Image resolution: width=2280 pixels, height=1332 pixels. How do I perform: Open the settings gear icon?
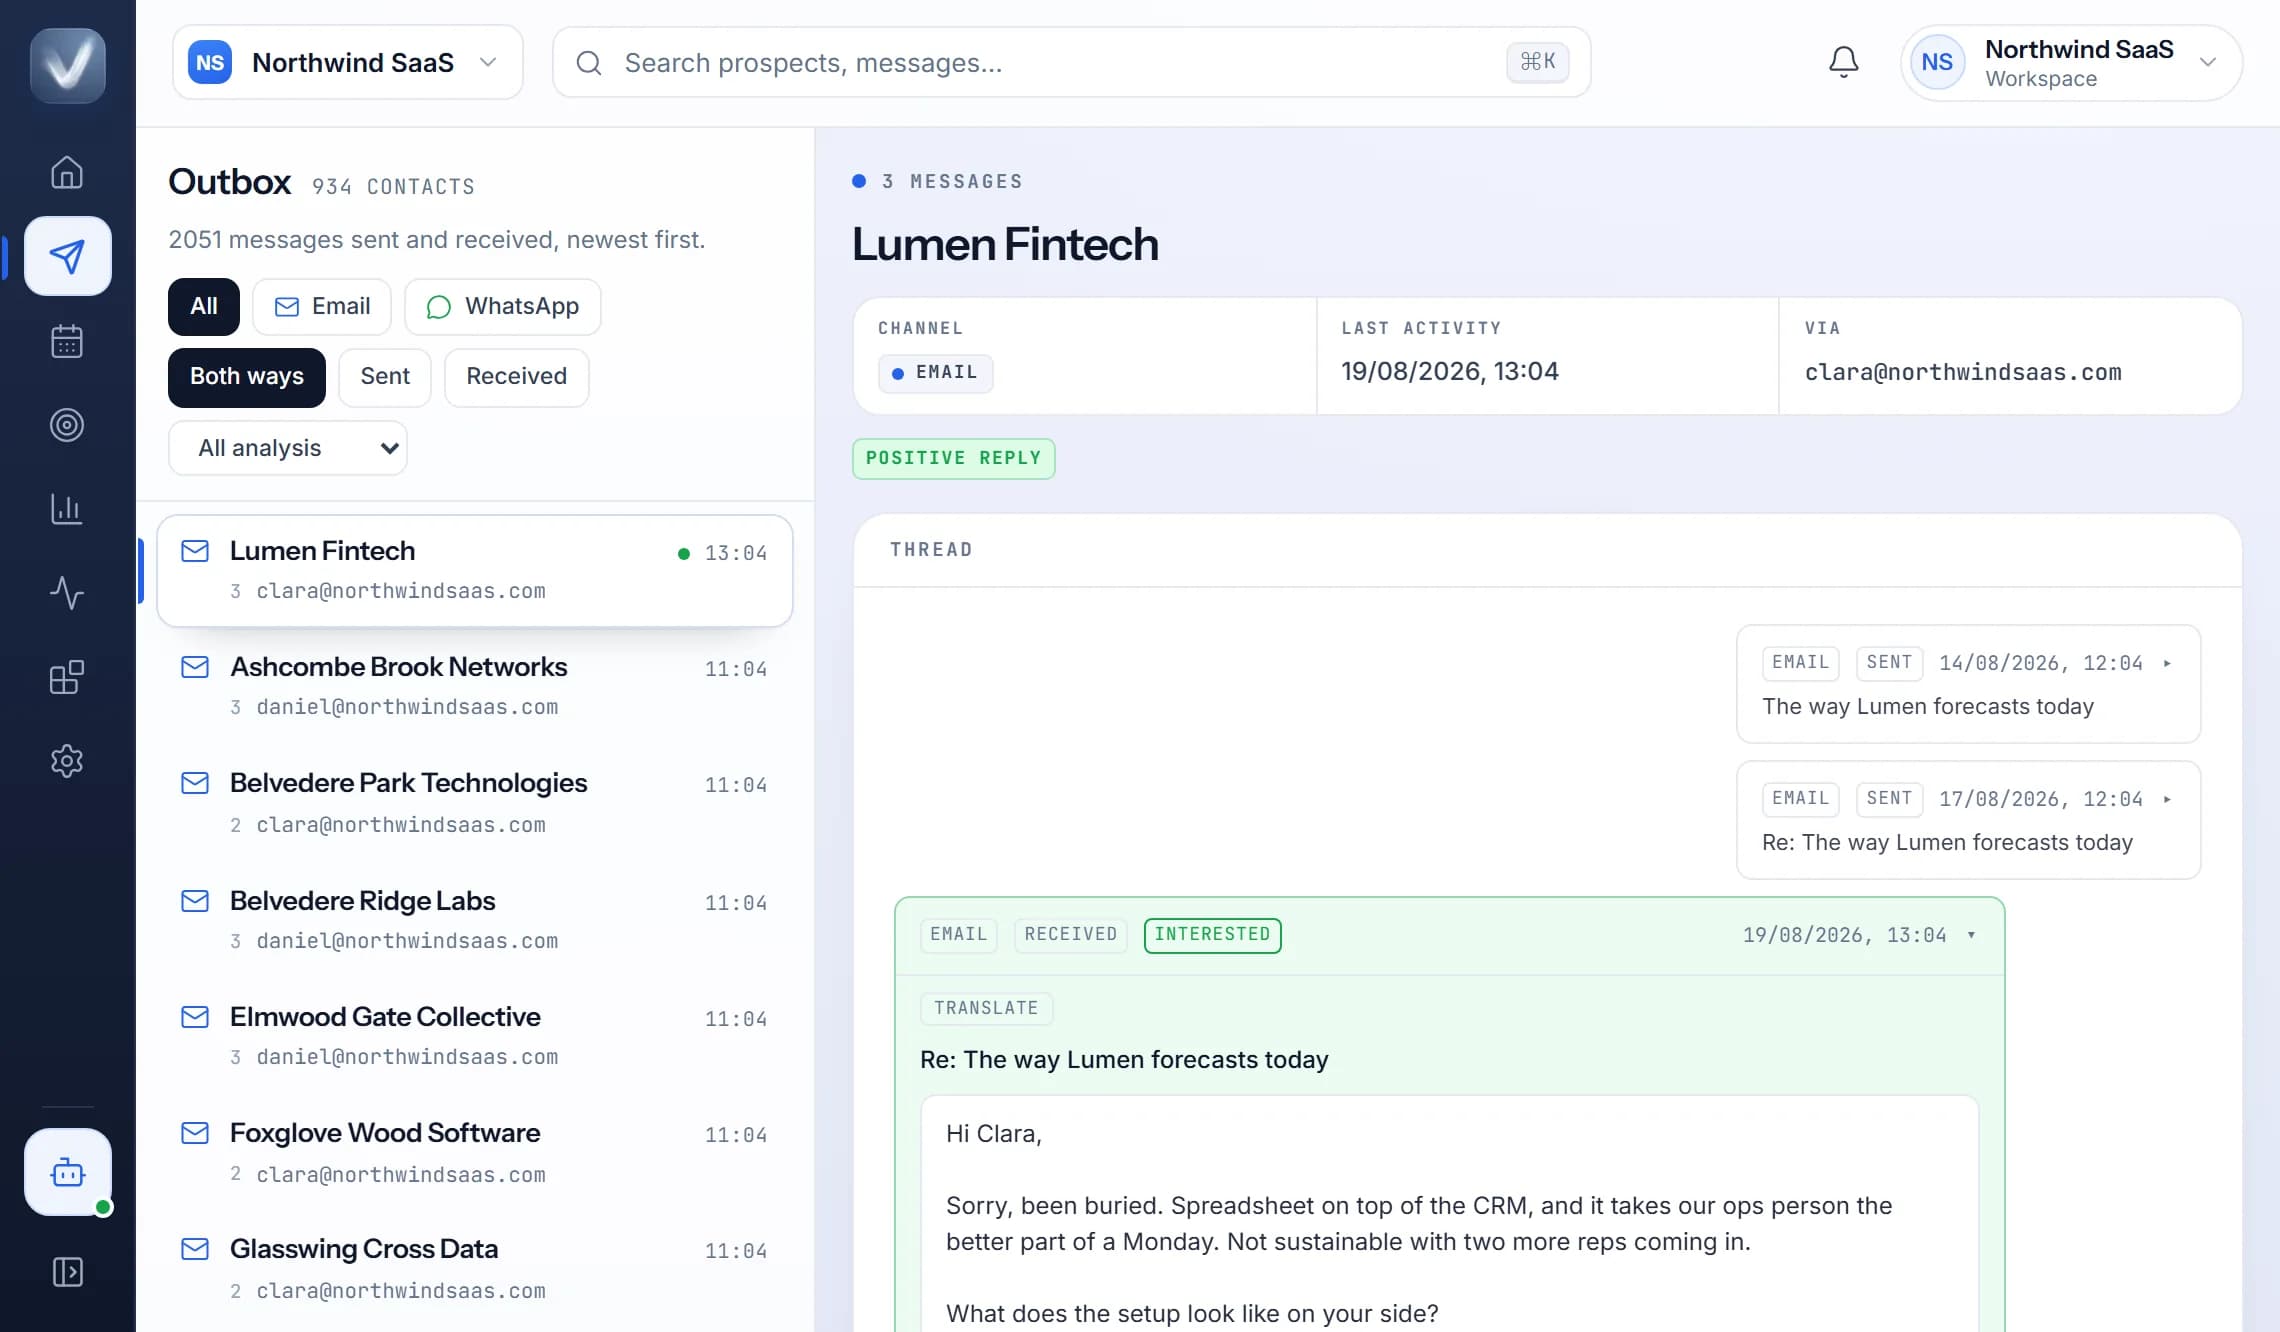[x=67, y=761]
